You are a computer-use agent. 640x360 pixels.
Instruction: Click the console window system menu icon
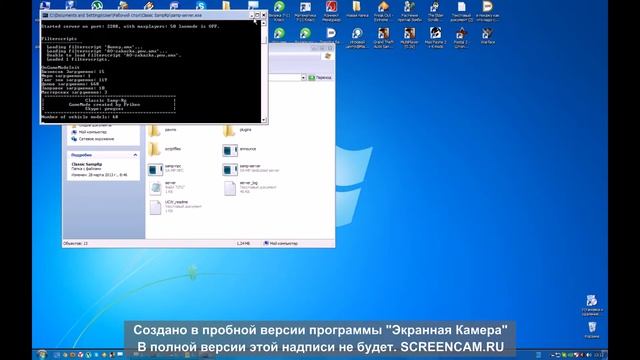(x=45, y=15)
